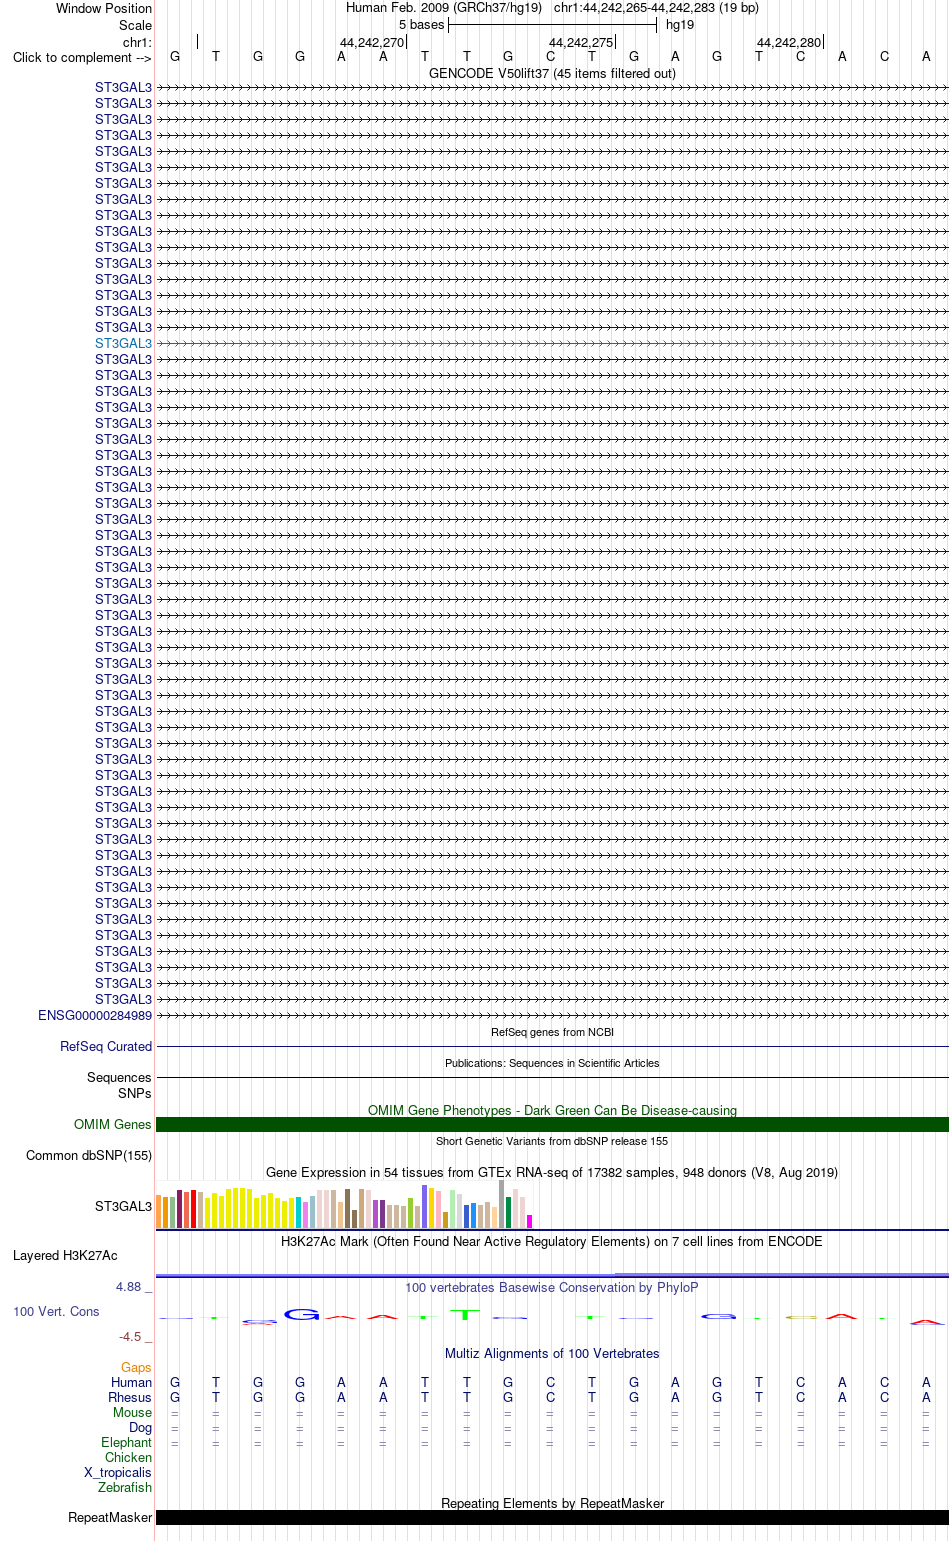
Task: Click the 44,242,270 position marker
Action: point(372,42)
